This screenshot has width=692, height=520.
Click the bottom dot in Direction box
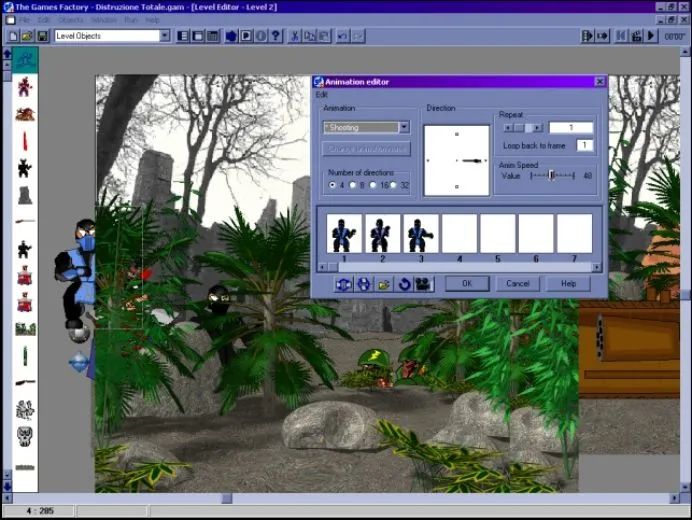457,187
